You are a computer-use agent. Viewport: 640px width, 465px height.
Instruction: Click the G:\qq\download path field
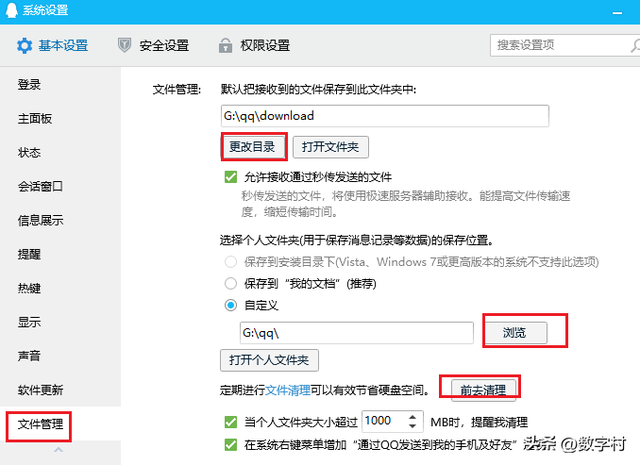pyautogui.click(x=385, y=116)
